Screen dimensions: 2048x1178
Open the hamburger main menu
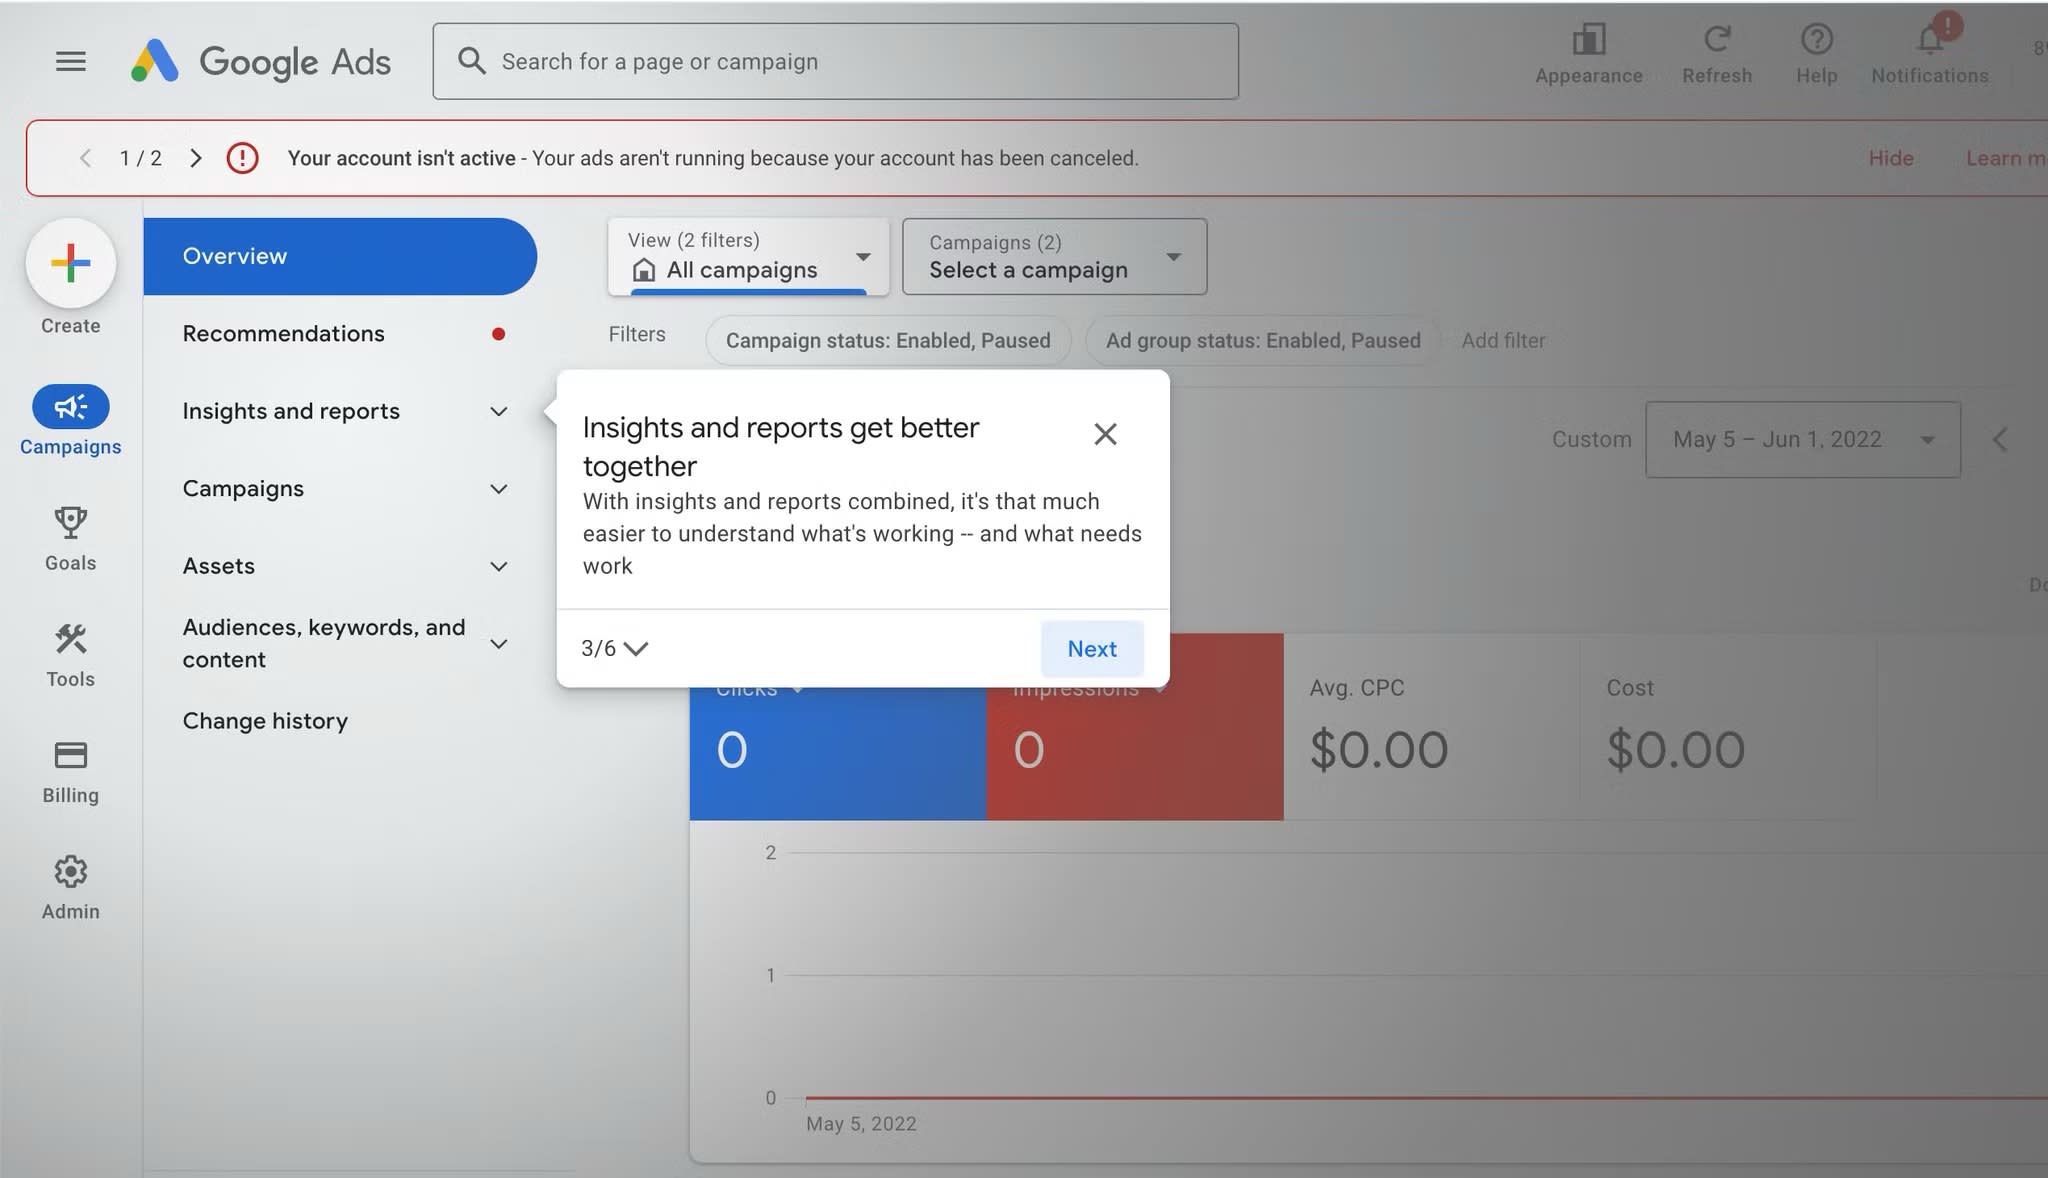coord(70,62)
